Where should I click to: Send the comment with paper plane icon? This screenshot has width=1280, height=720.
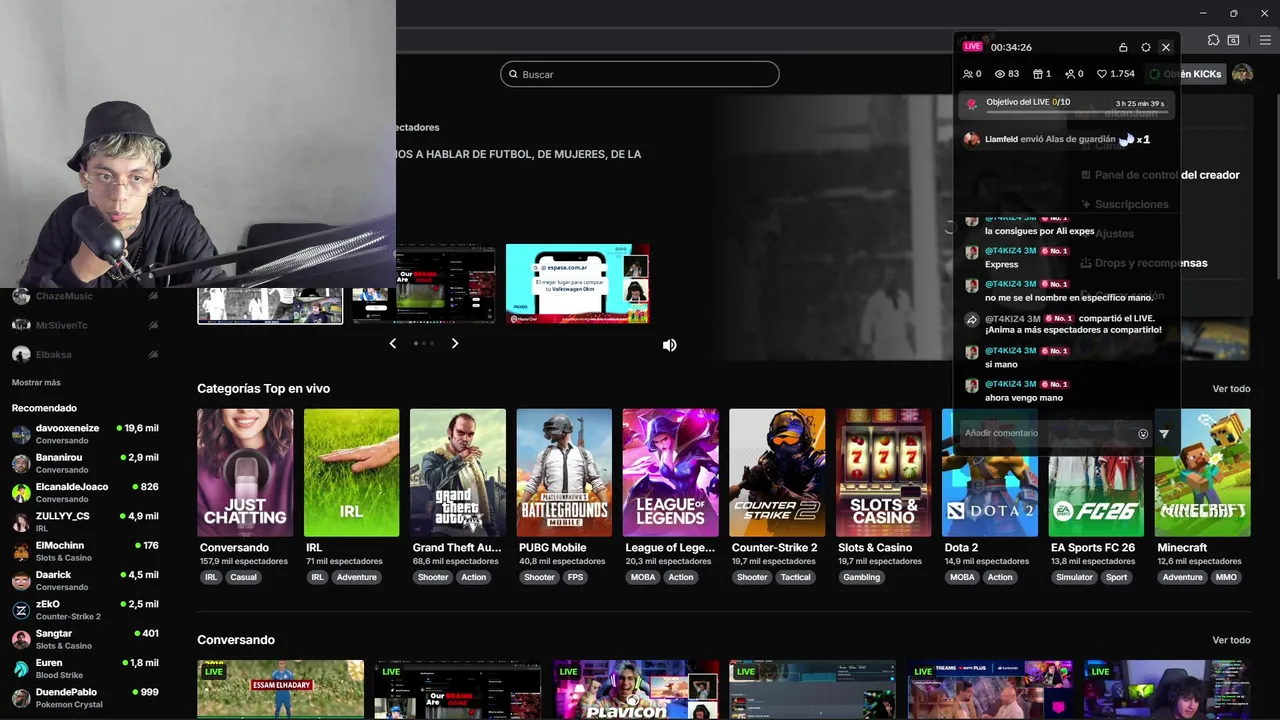pos(1164,434)
